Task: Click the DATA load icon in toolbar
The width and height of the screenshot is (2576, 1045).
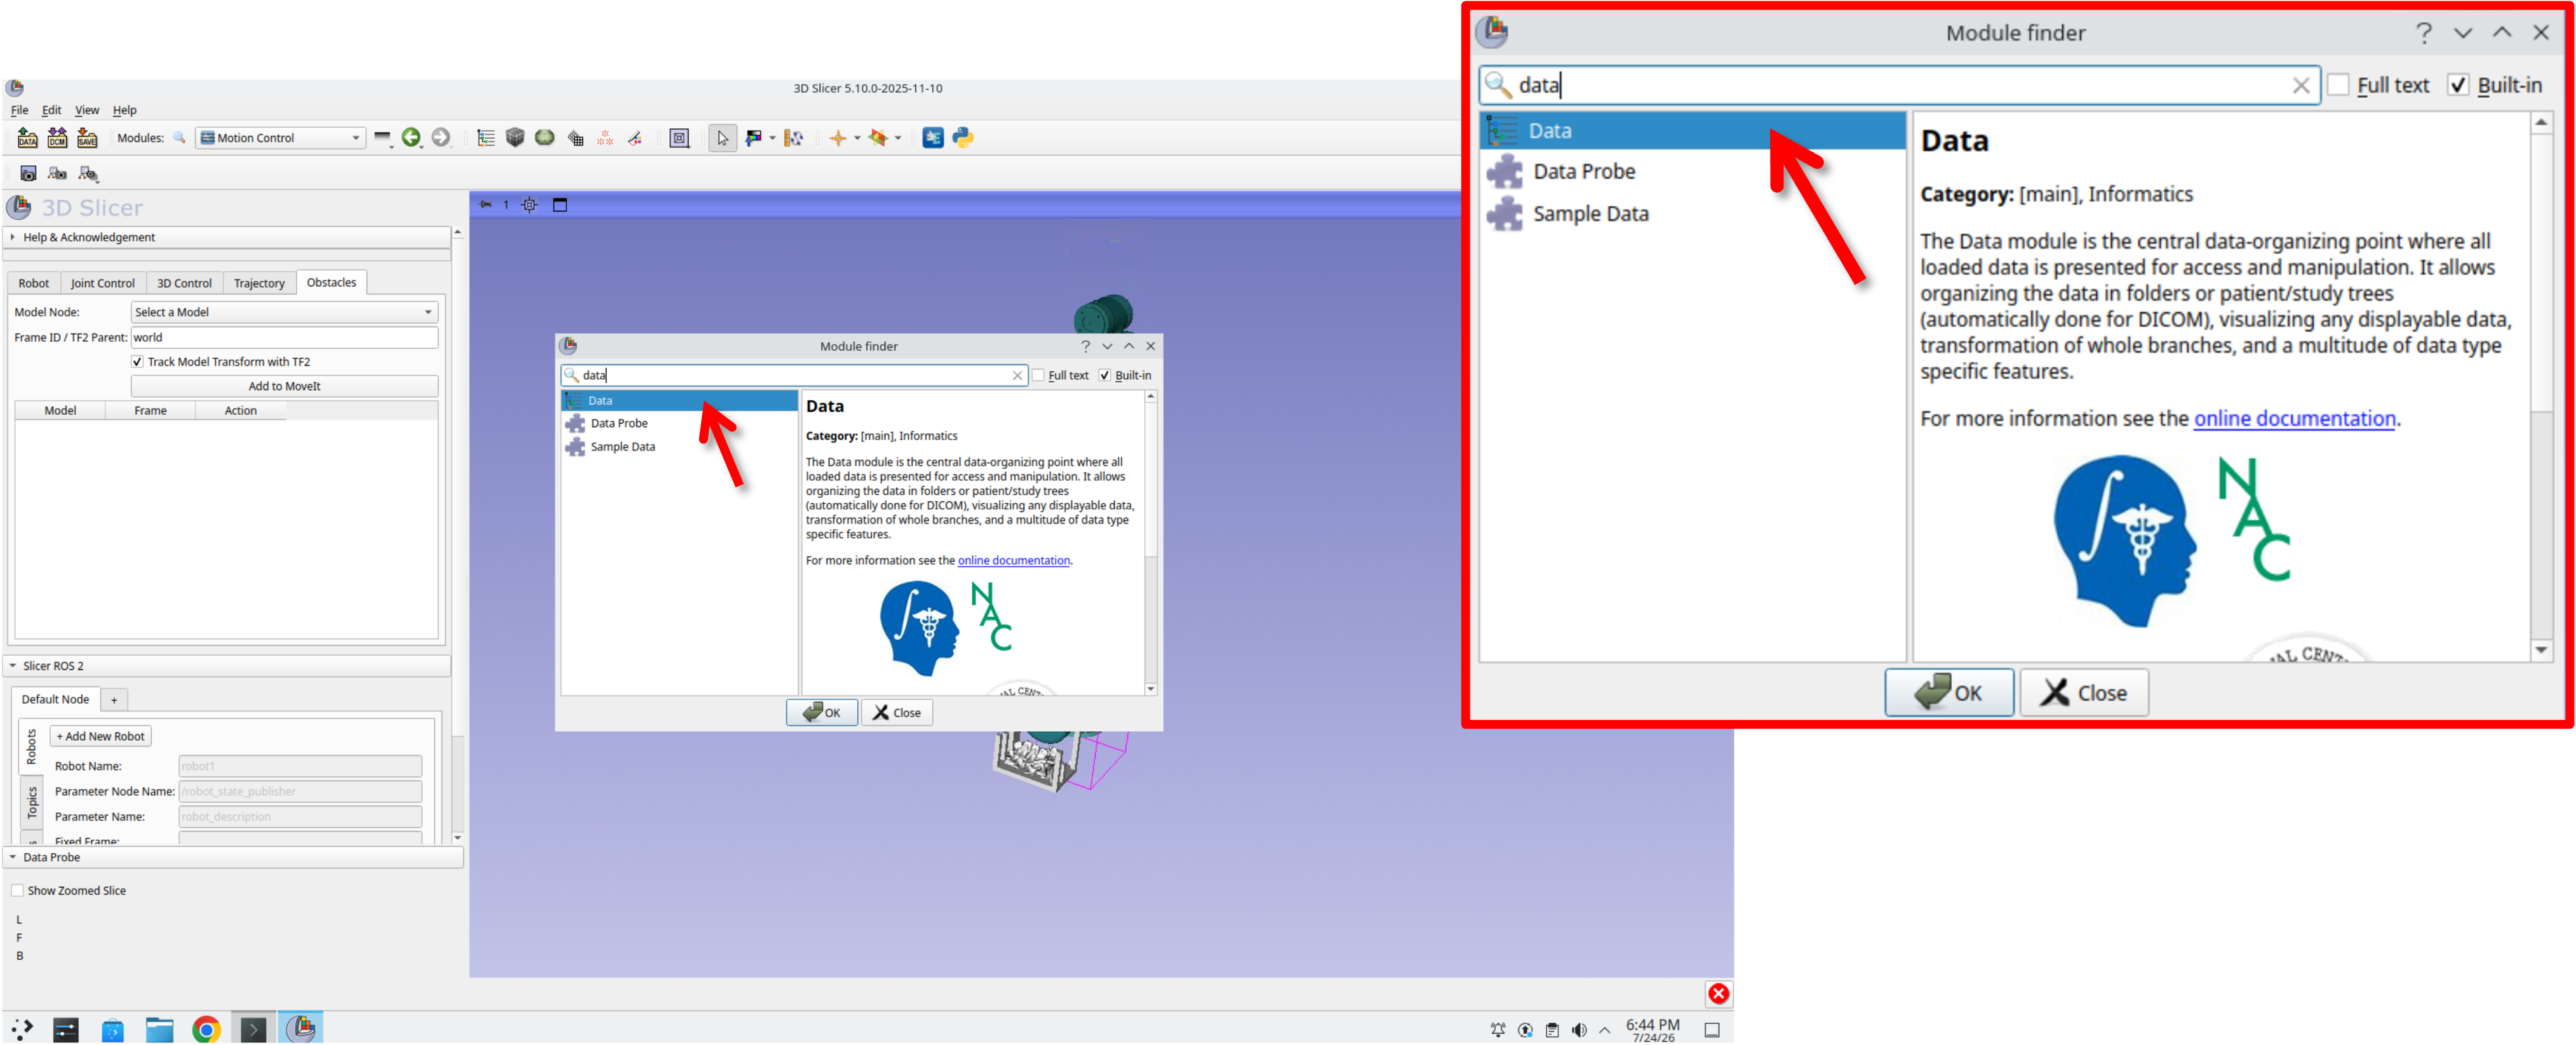Action: pos(27,138)
